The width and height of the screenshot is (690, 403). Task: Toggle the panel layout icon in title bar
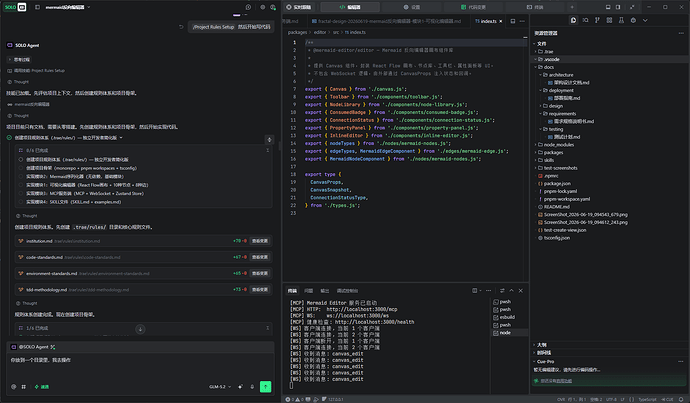tap(608, 7)
